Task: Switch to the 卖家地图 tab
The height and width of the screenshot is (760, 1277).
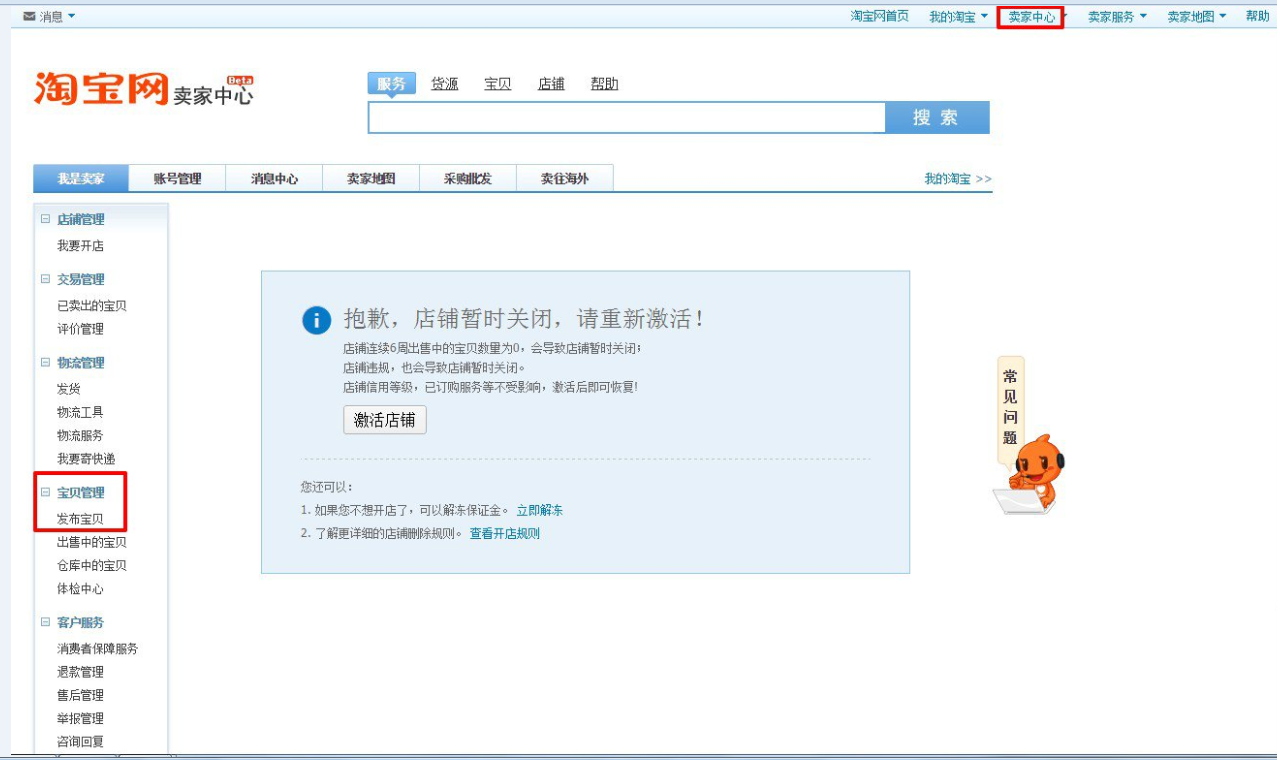Action: pyautogui.click(x=371, y=179)
